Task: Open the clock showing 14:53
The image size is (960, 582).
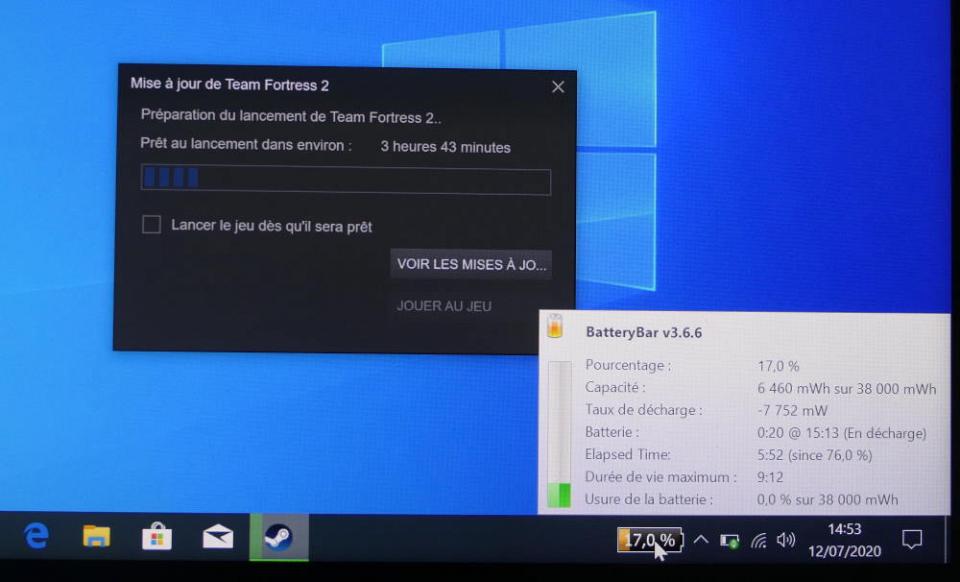Action: tap(844, 529)
